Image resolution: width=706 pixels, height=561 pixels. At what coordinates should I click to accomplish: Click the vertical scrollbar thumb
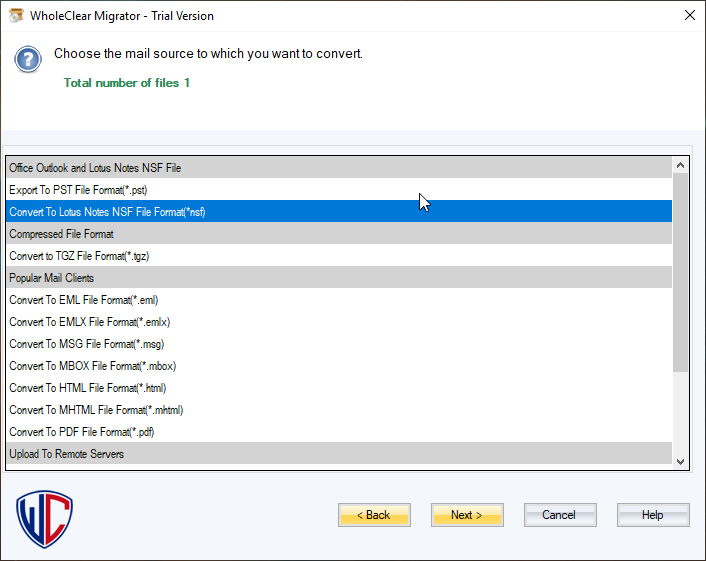680,272
